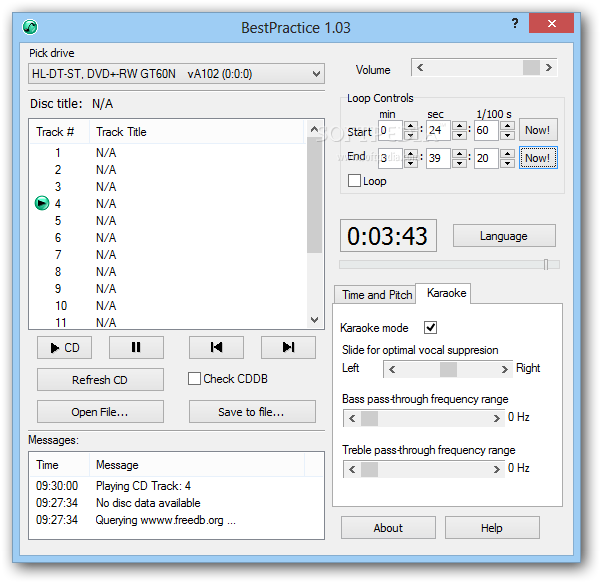Screen dimensions: 601x583
Task: Play the CD with the CD button
Action: 64,348
